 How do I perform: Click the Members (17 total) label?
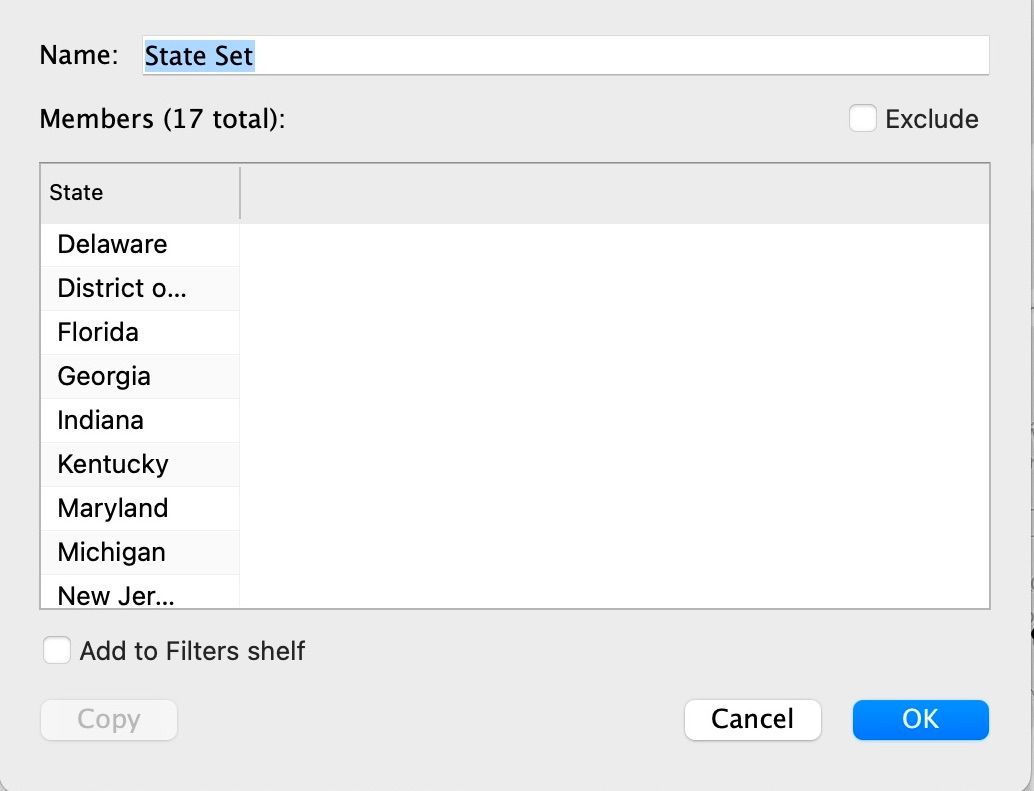[162, 119]
